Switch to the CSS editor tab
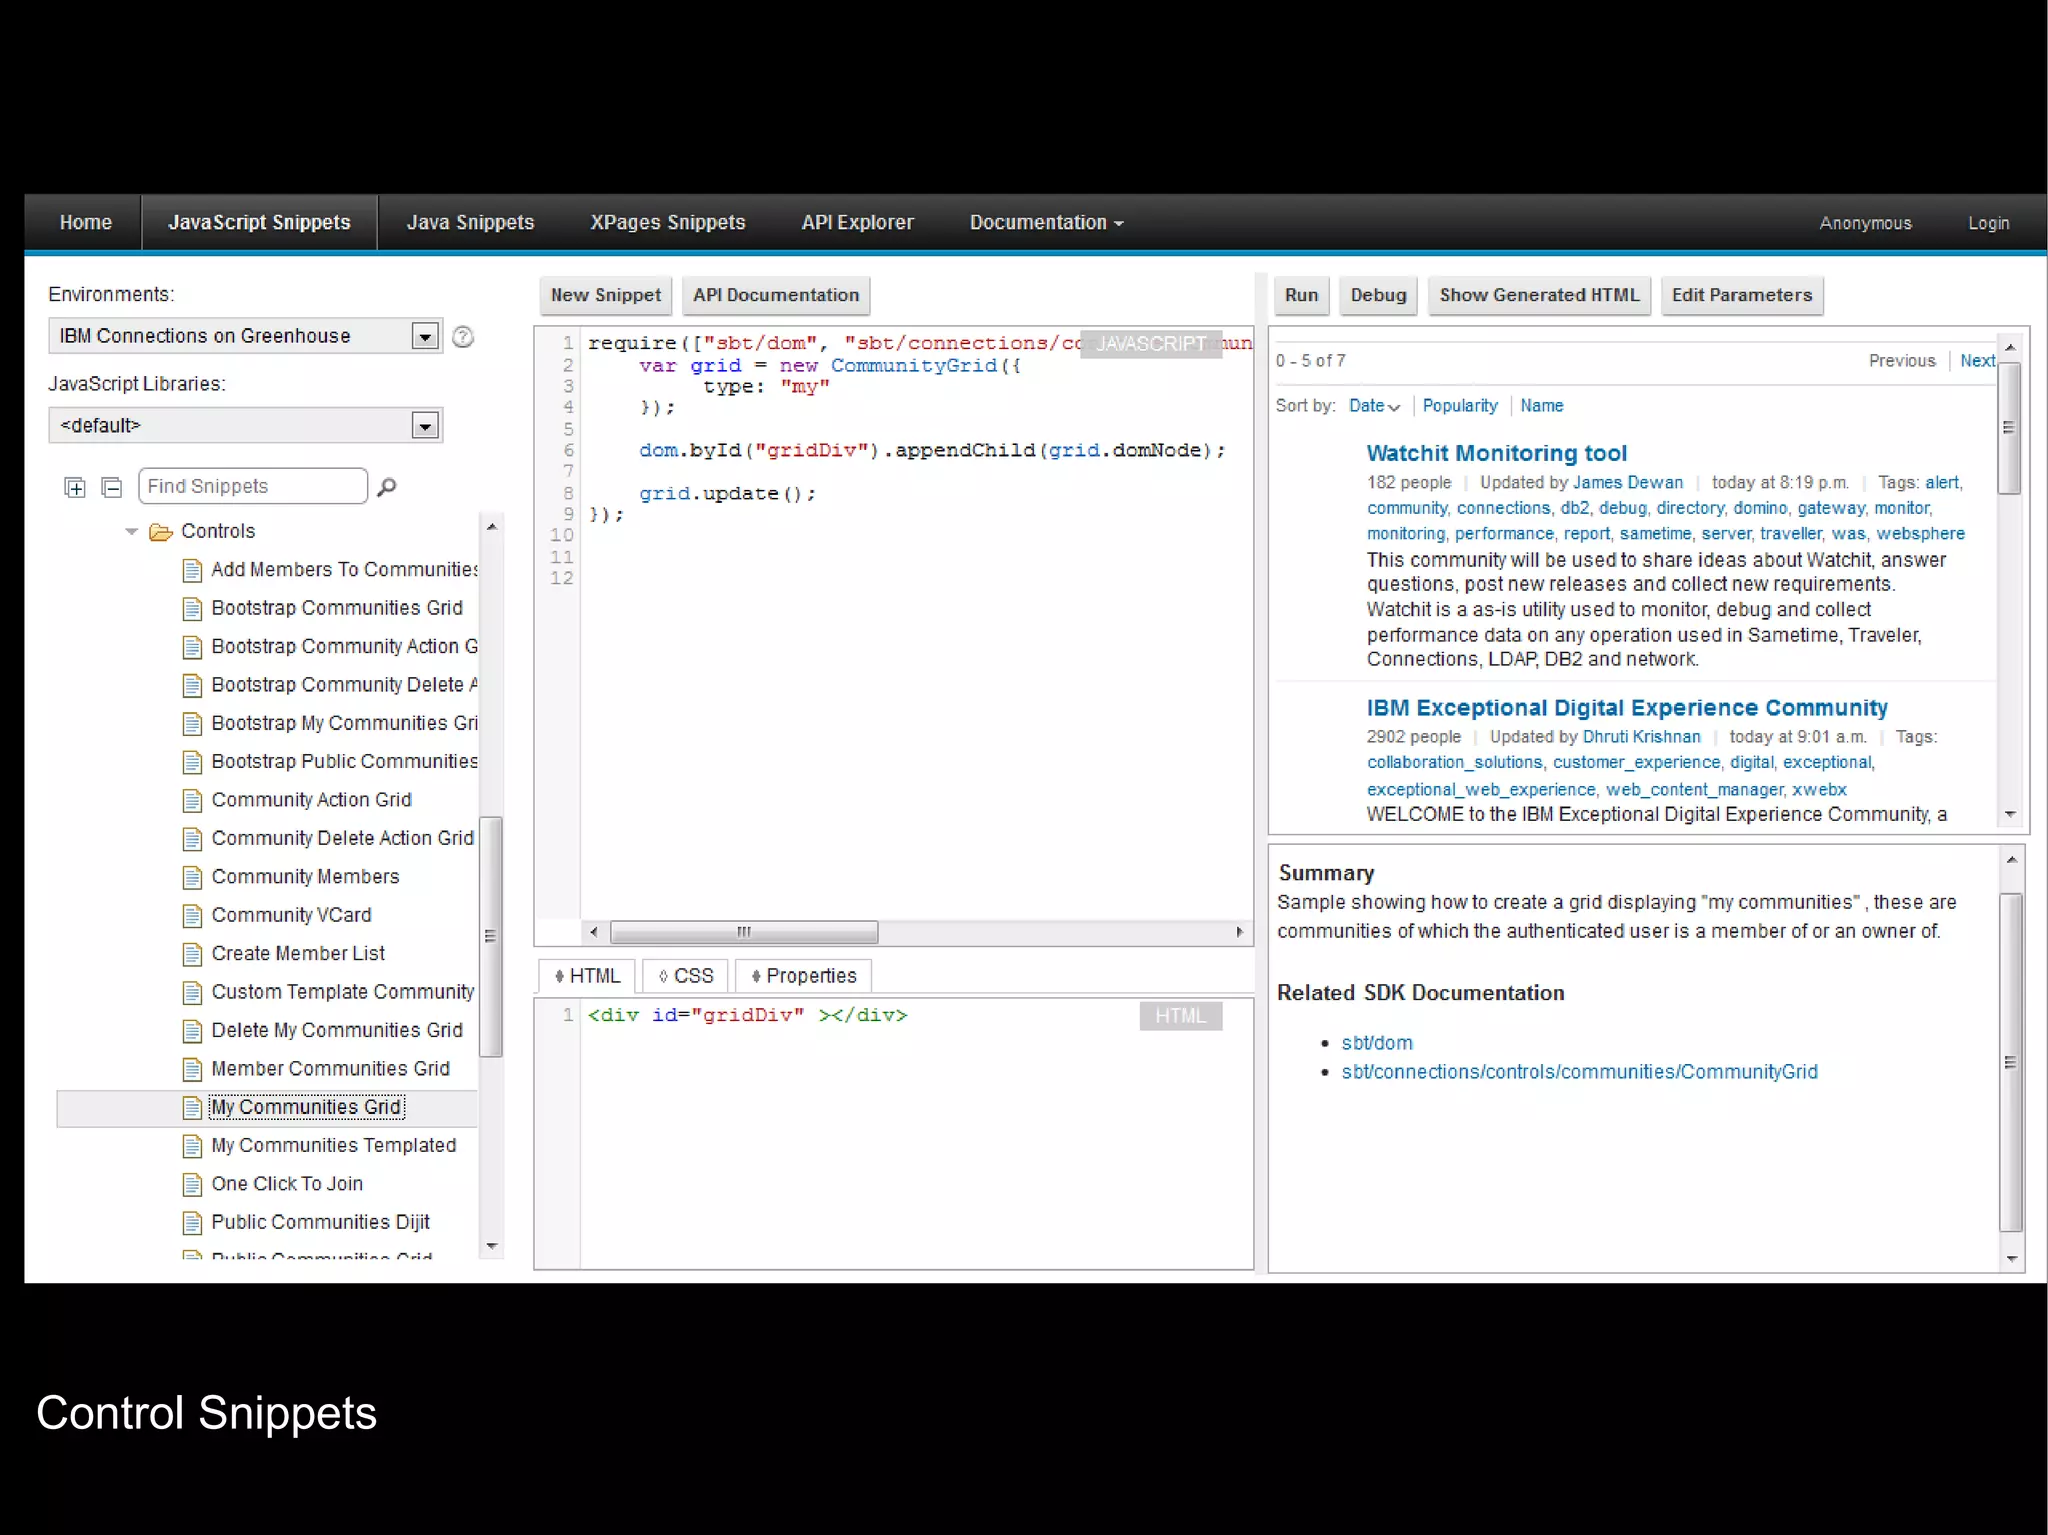Viewport: 2048px width, 1535px height. point(686,976)
